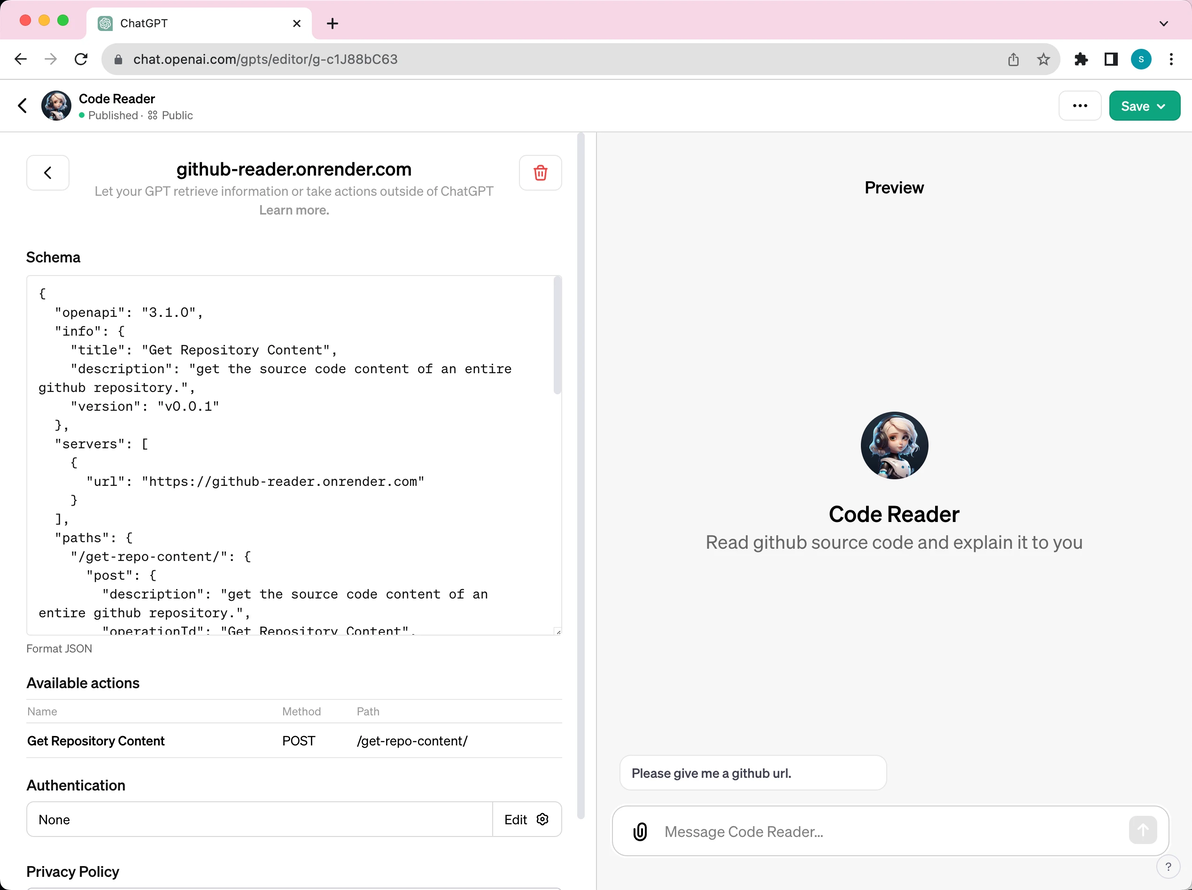Click Format JSON below schema box
Viewport: 1192px width, 890px height.
coord(59,648)
